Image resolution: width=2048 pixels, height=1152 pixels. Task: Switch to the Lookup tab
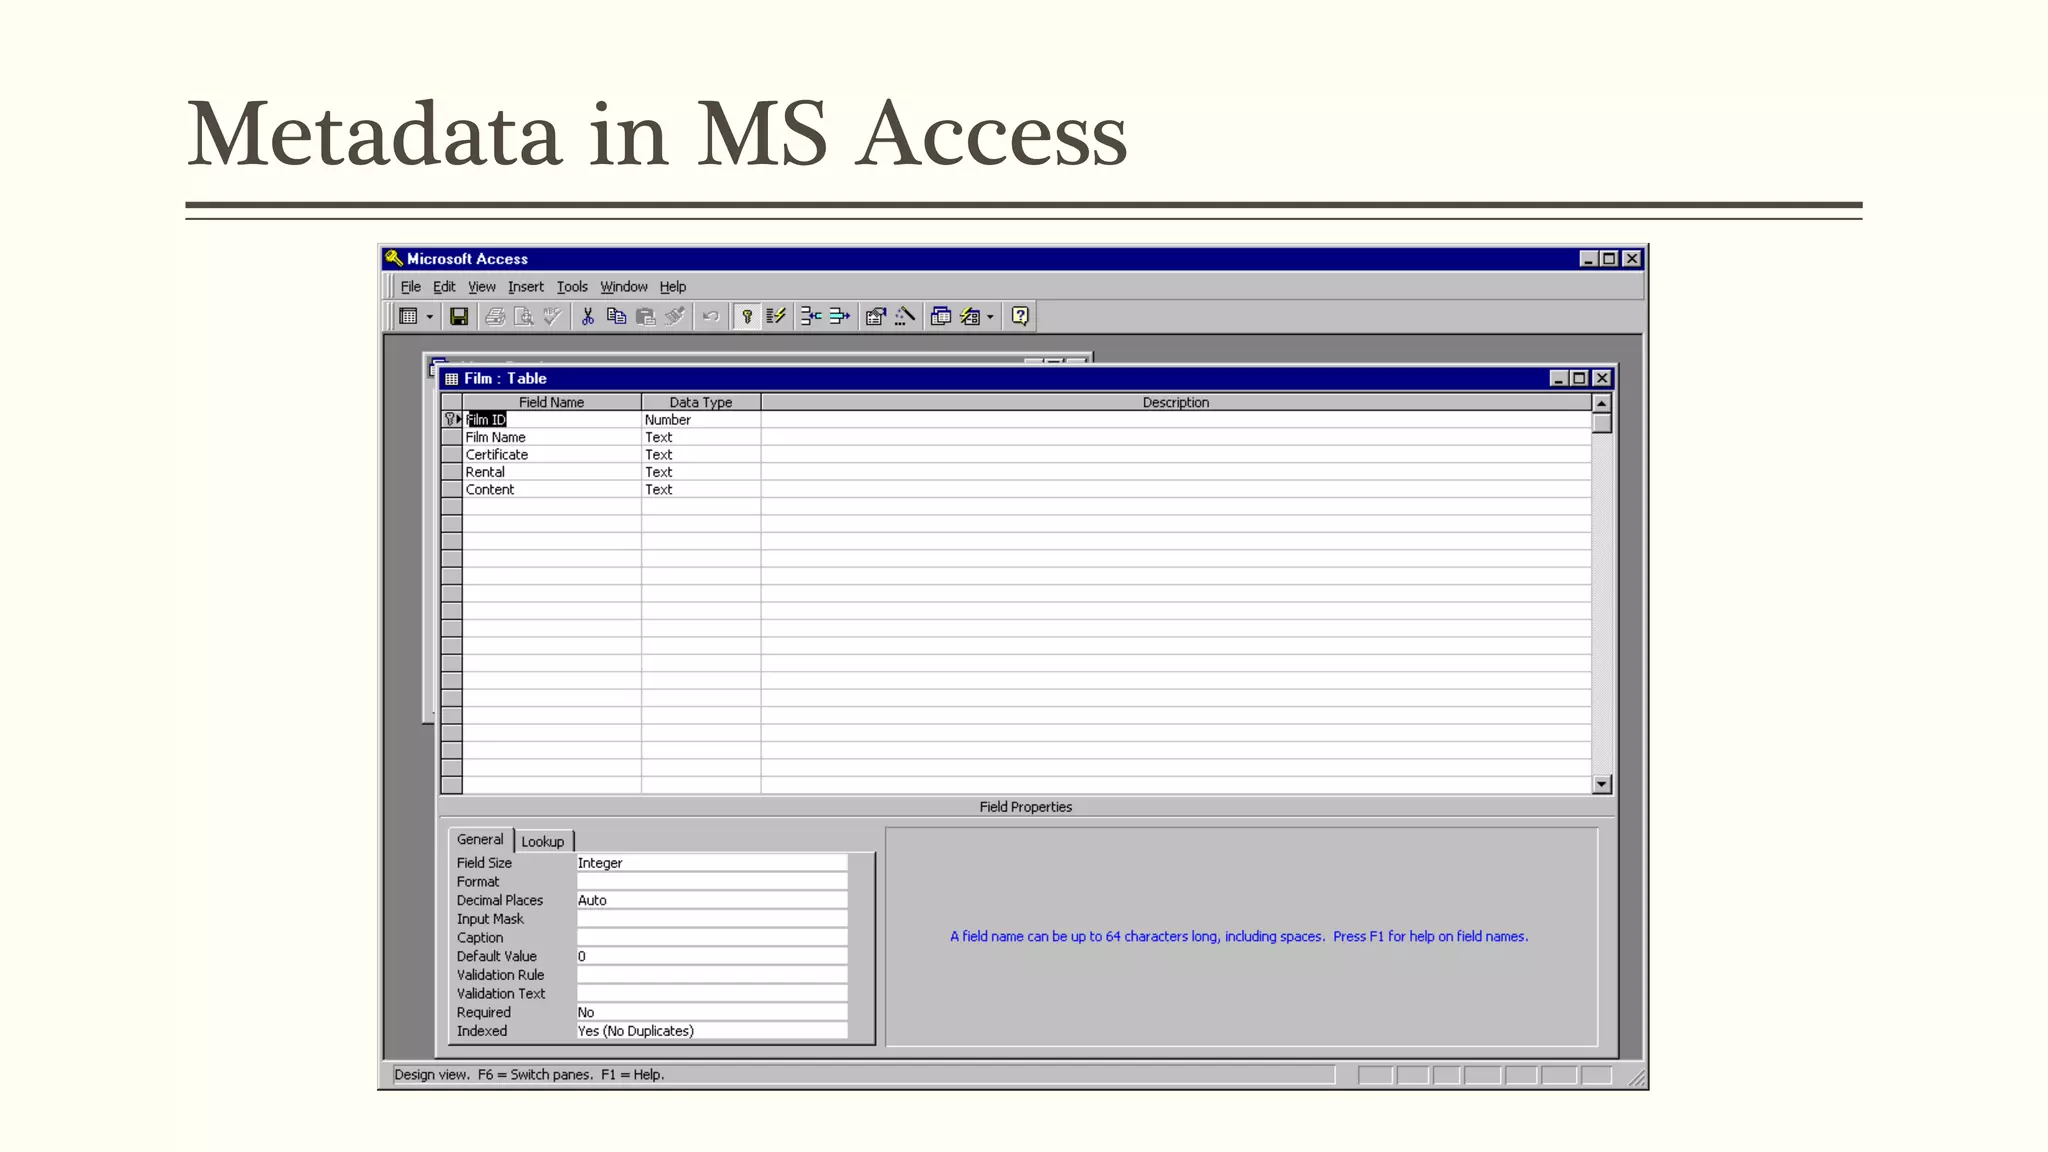point(543,842)
